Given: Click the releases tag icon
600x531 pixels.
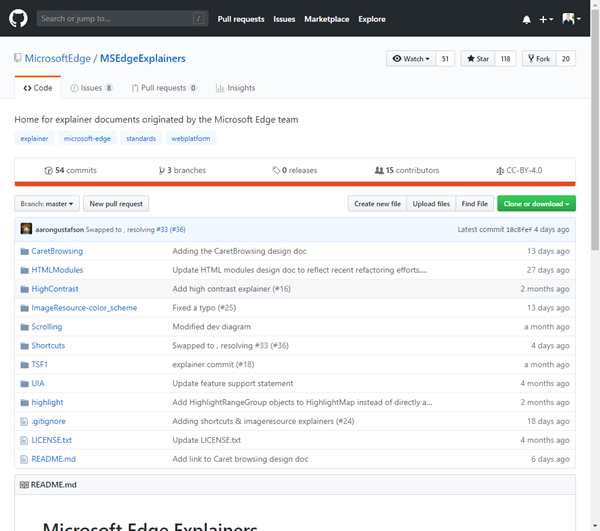Looking at the screenshot, I should pyautogui.click(x=276, y=170).
